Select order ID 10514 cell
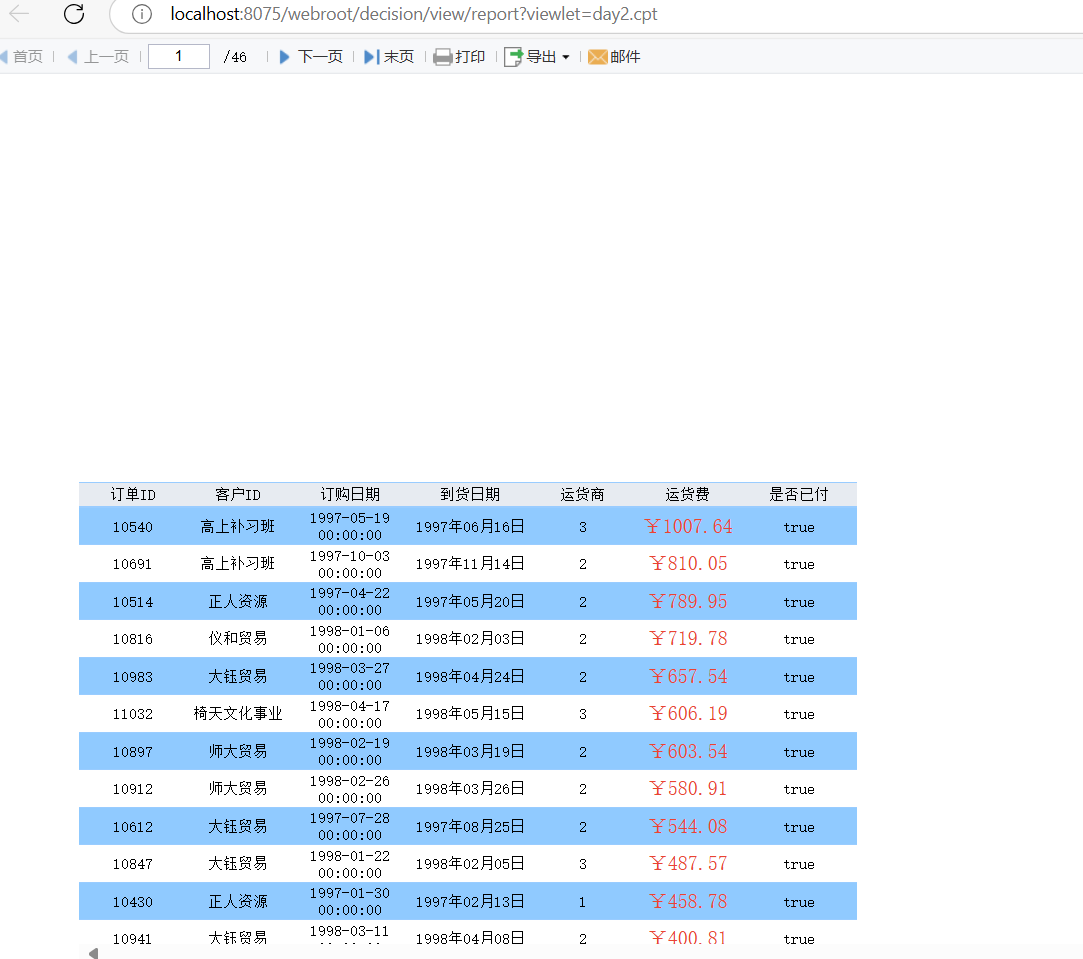This screenshot has height=959, width=1083. [x=133, y=602]
